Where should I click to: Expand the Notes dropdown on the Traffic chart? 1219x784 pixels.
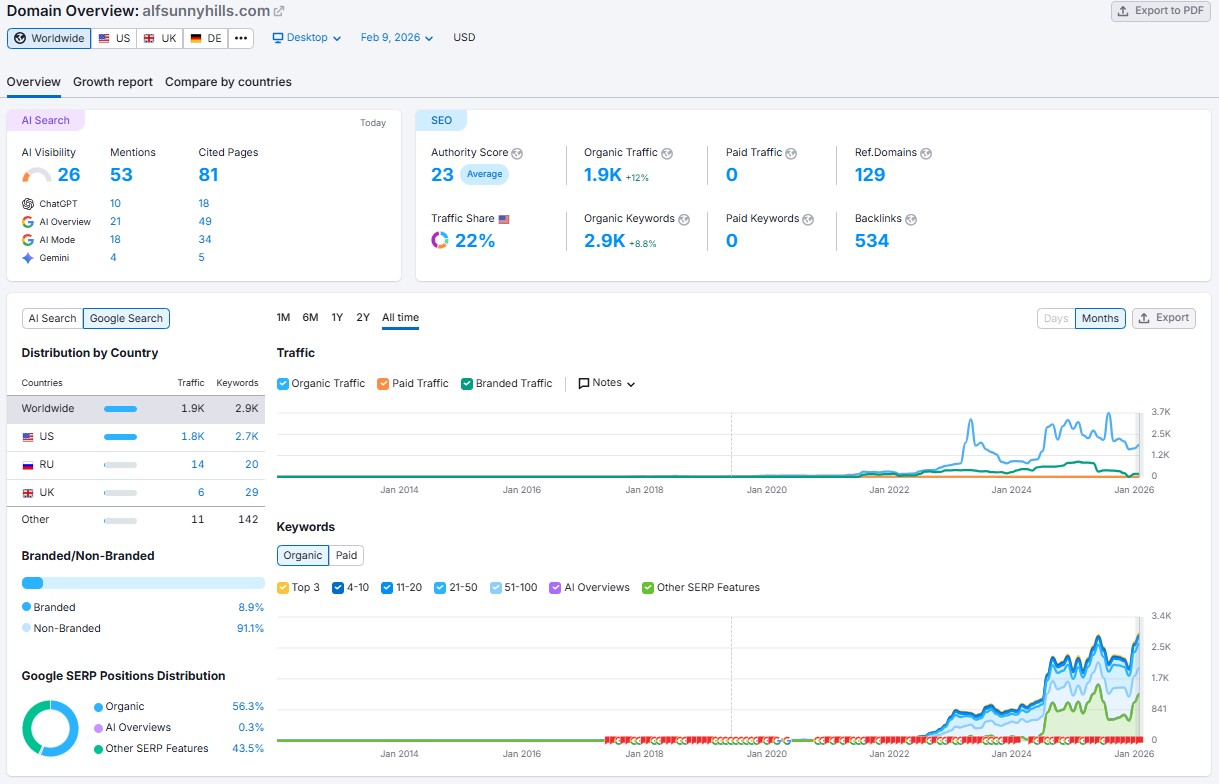[x=605, y=383]
